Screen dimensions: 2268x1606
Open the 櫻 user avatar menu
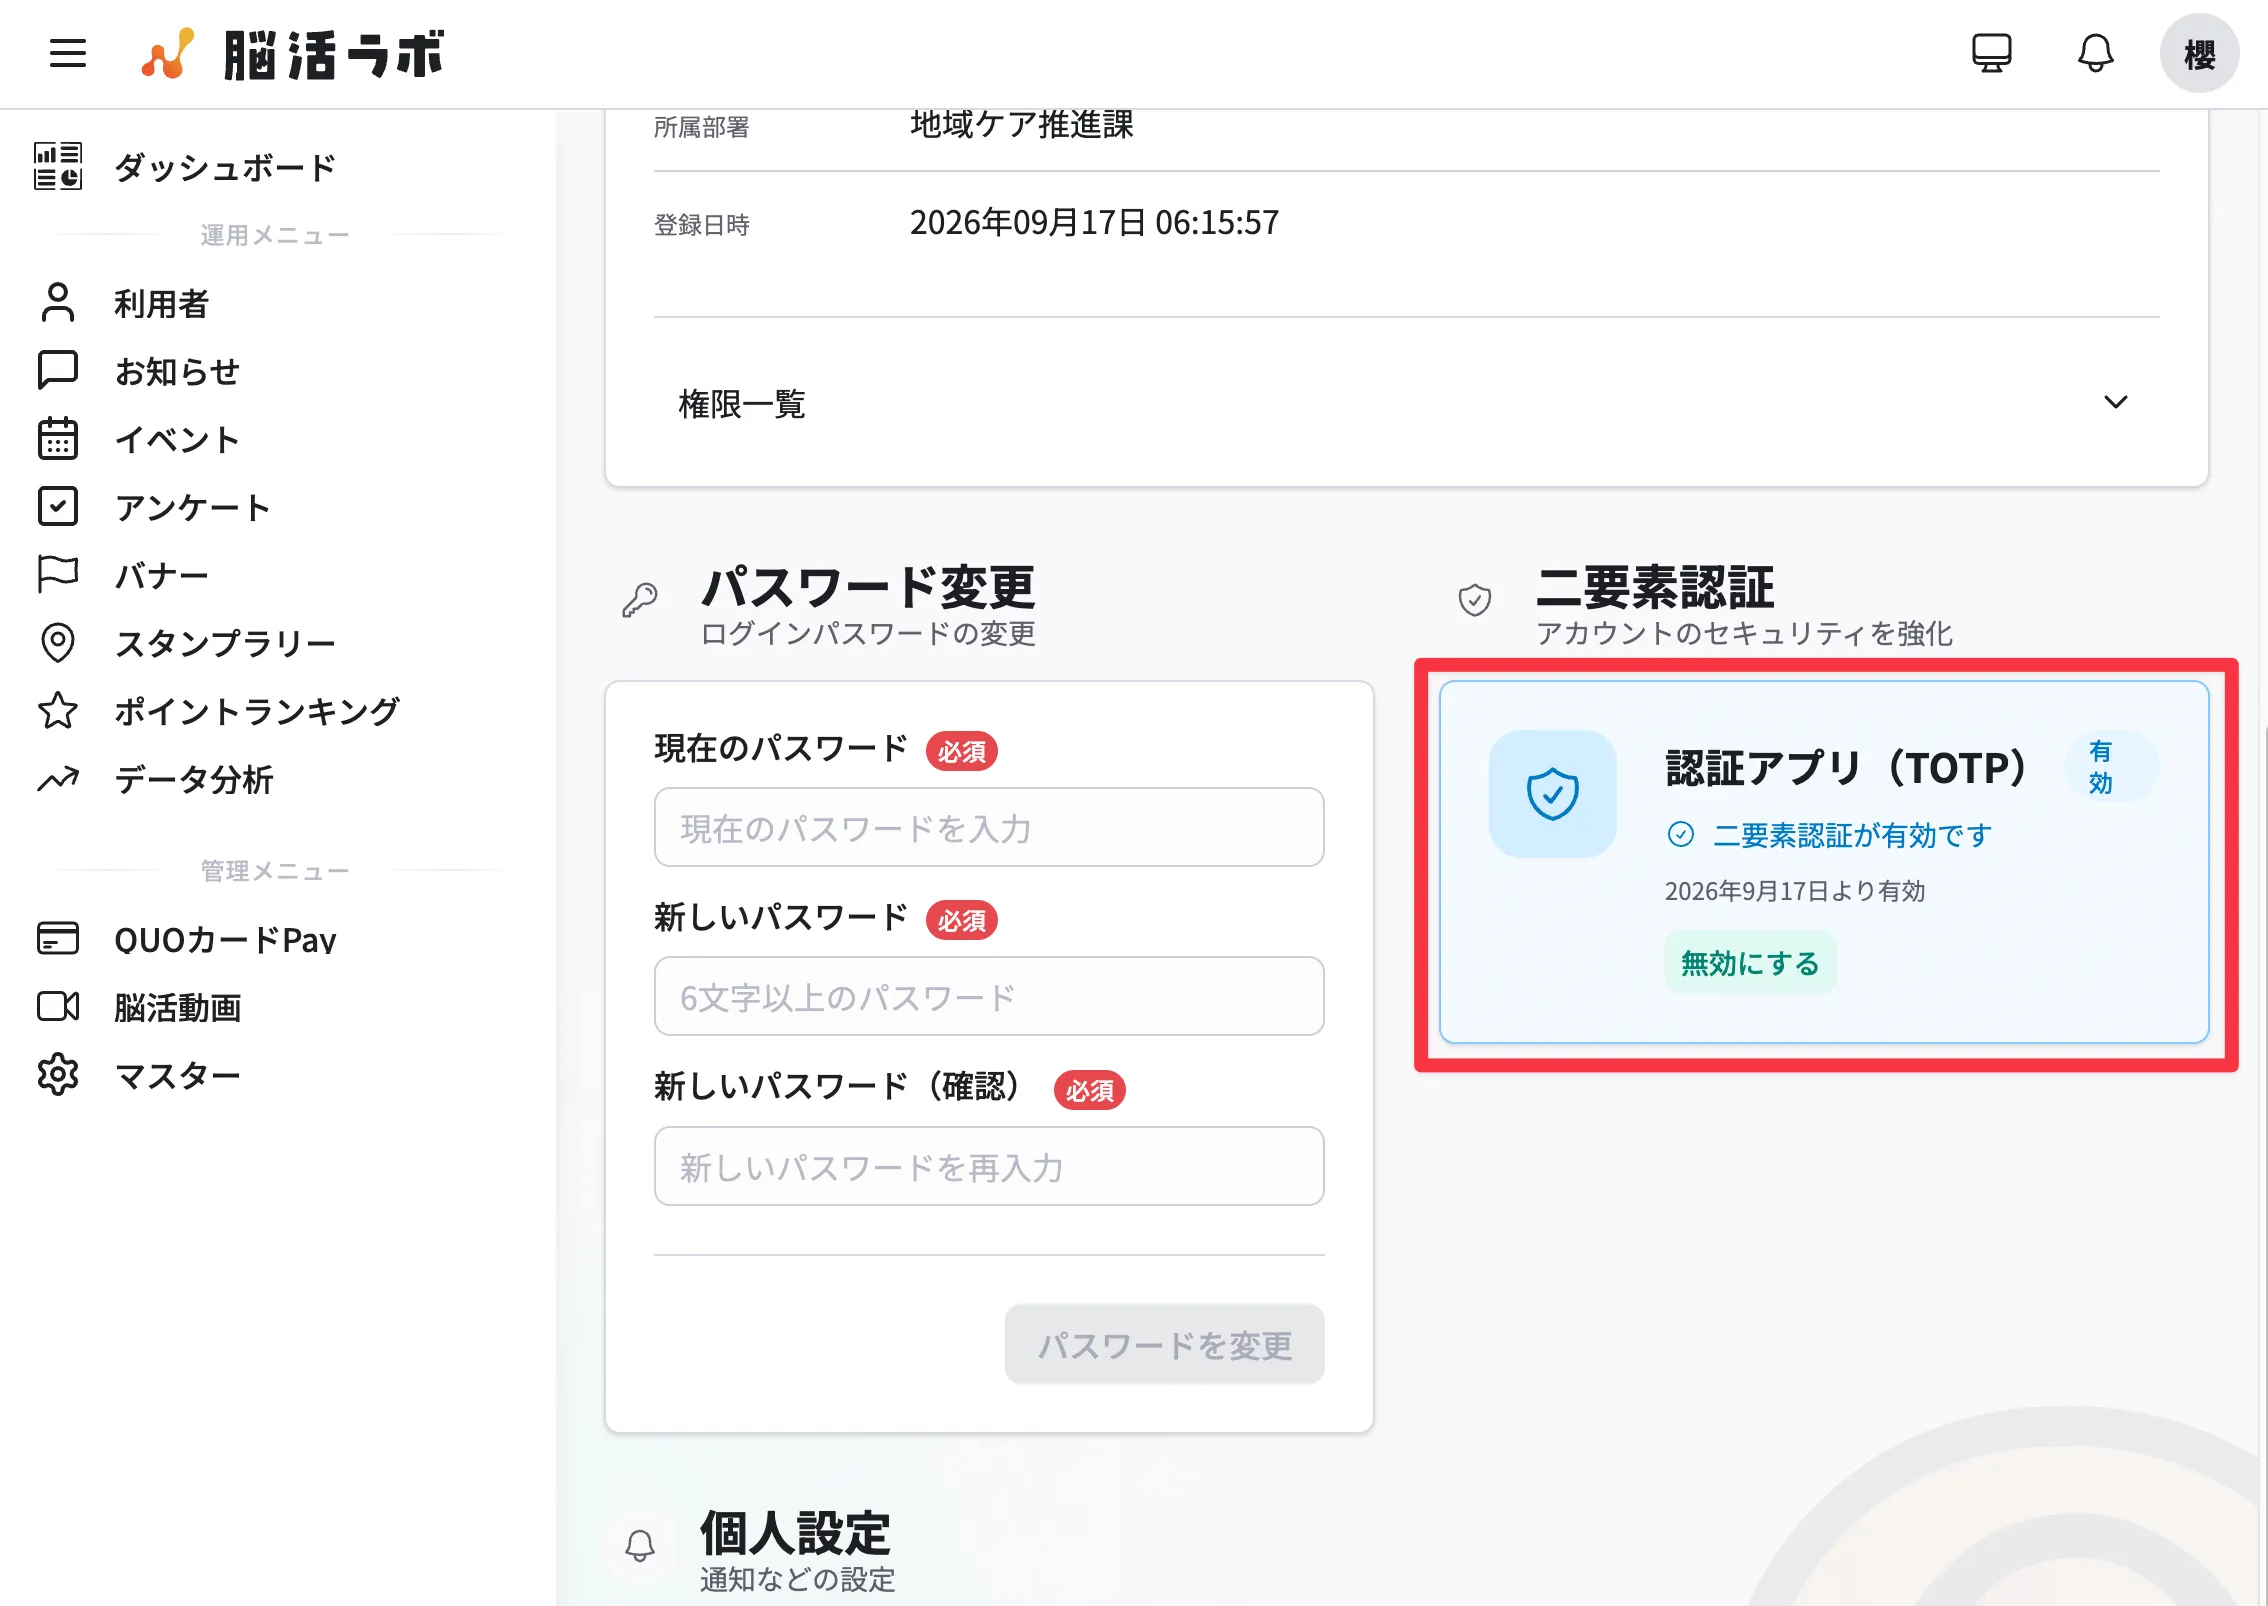point(2199,54)
